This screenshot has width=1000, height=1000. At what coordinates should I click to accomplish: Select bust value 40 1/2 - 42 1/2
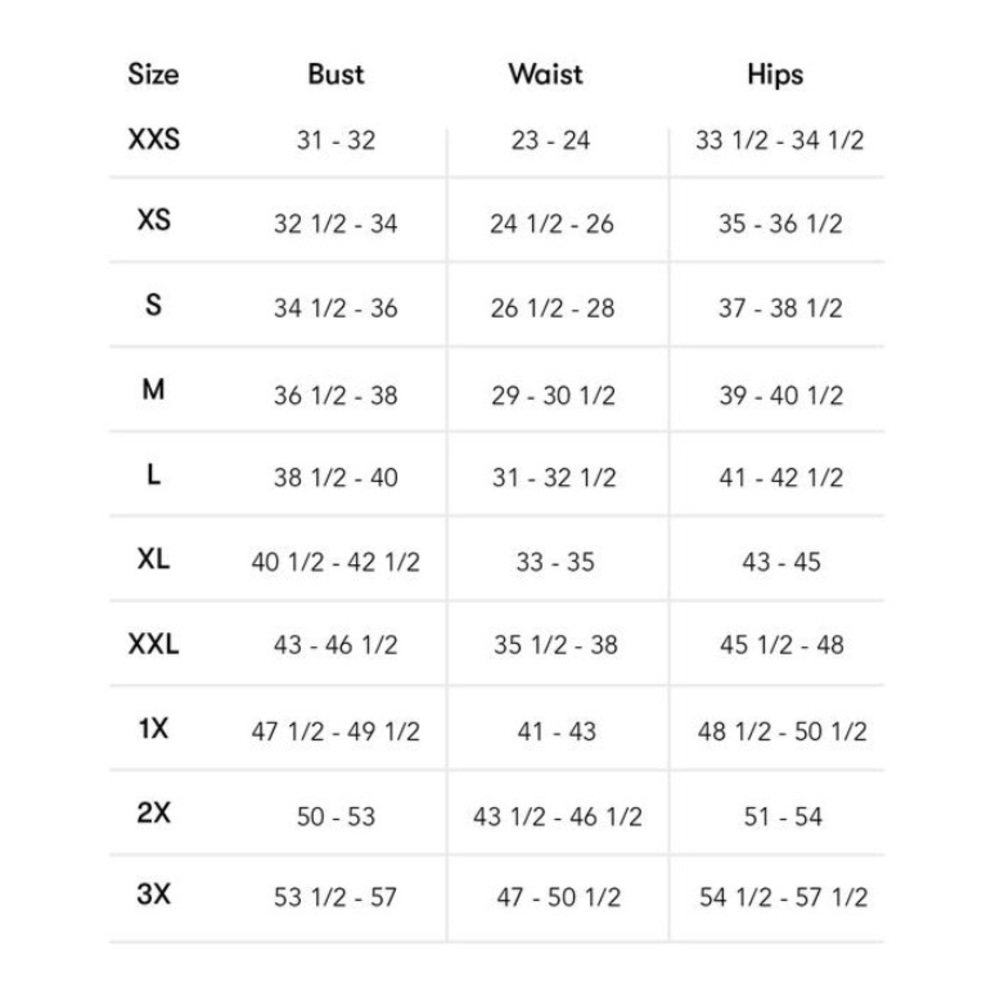coord(336,562)
